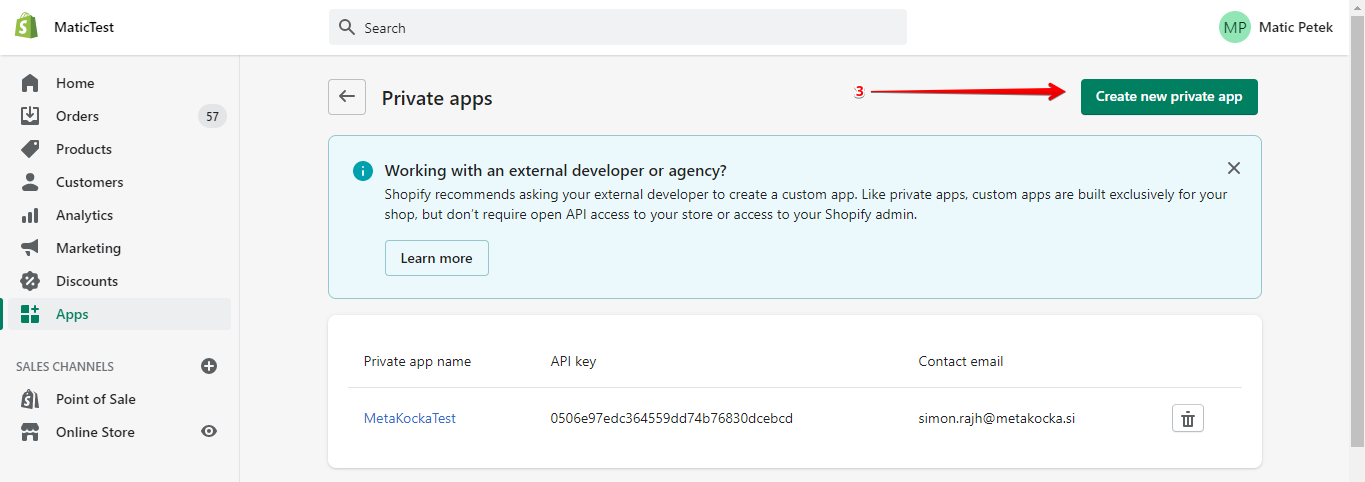Viewport: 1365px width, 482px height.
Task: Click the banner heading about external developer
Action: (556, 170)
